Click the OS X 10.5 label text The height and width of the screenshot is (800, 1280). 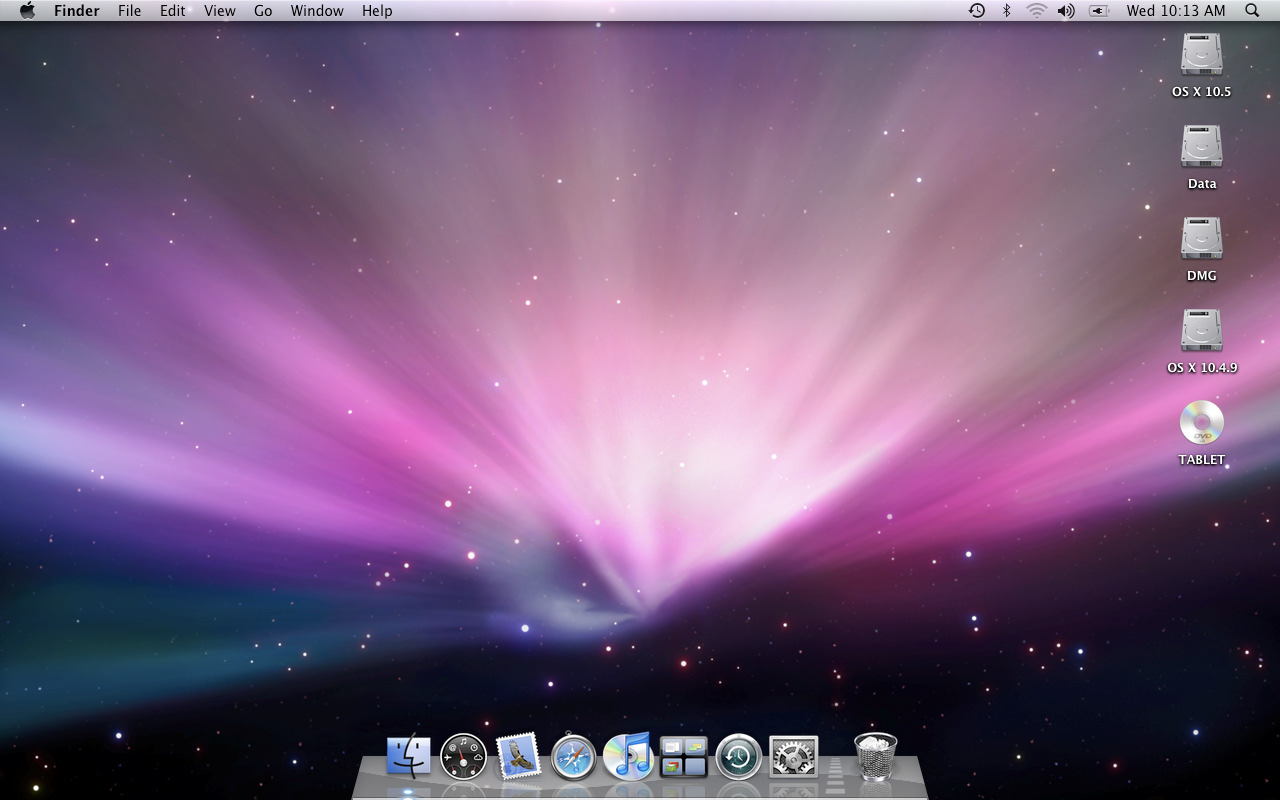click(x=1201, y=91)
